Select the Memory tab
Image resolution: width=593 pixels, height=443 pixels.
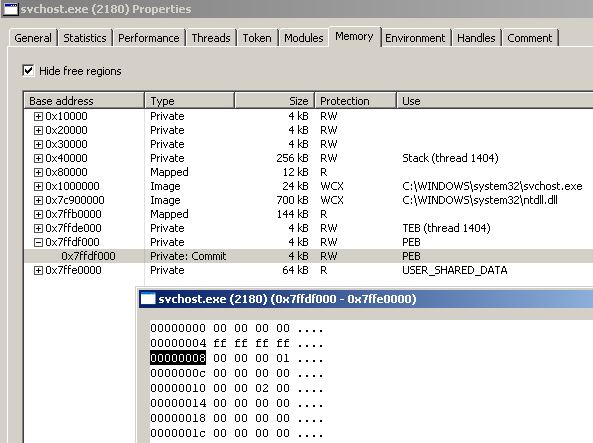tap(354, 36)
